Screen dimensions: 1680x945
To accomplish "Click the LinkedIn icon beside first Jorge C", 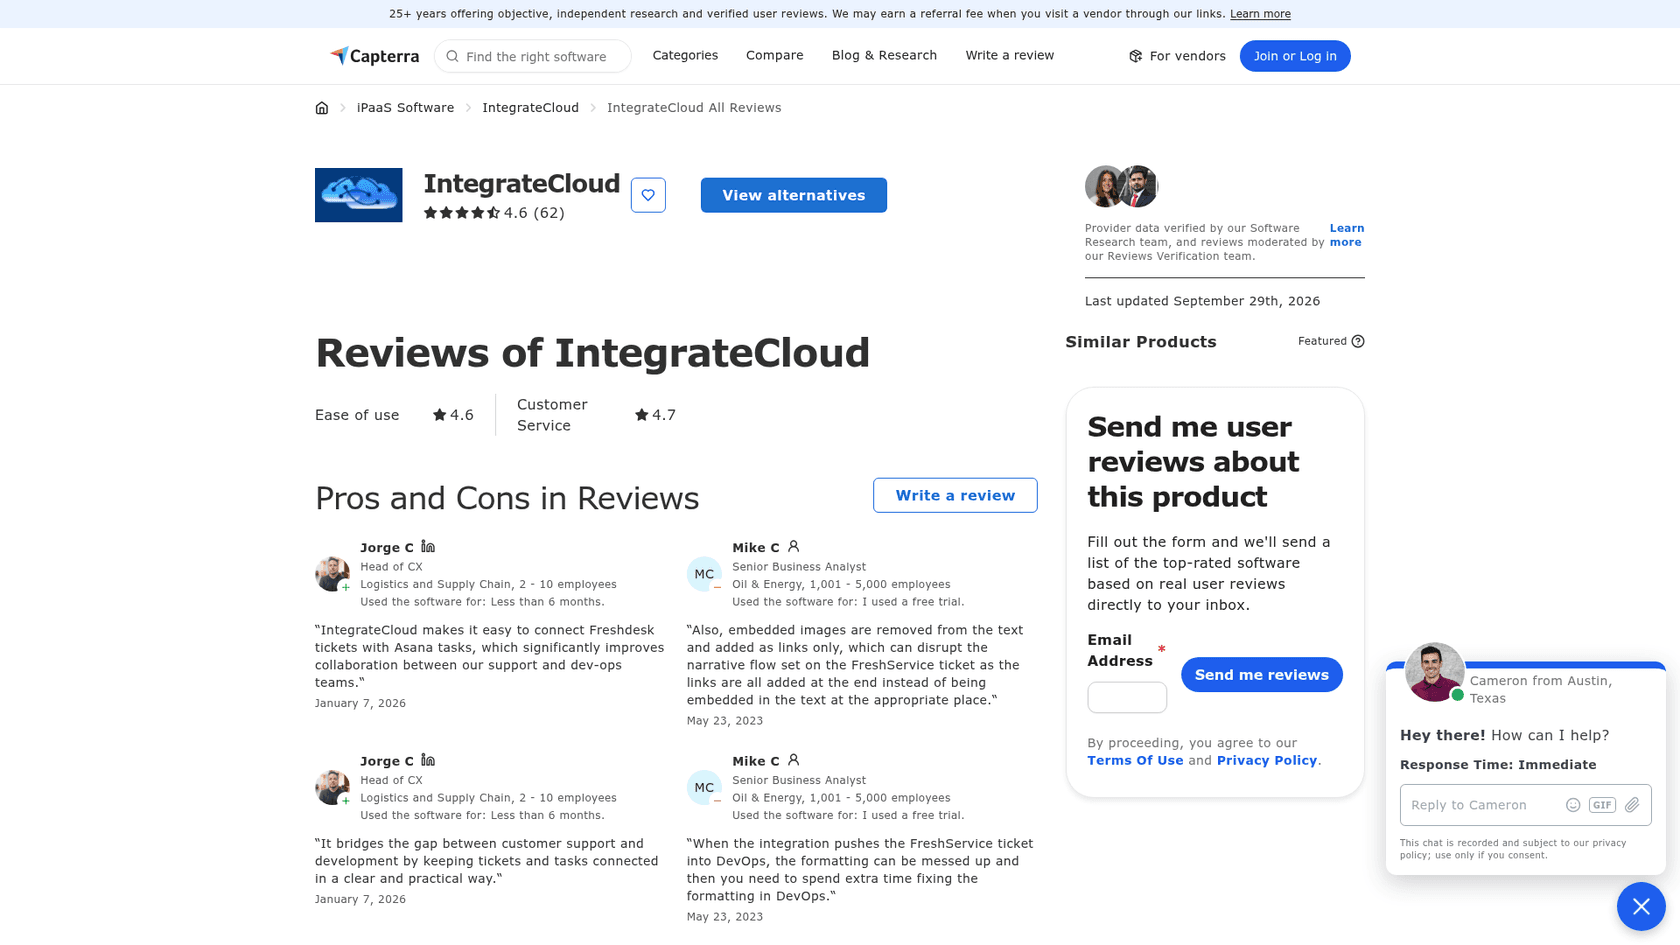I will [x=428, y=547].
